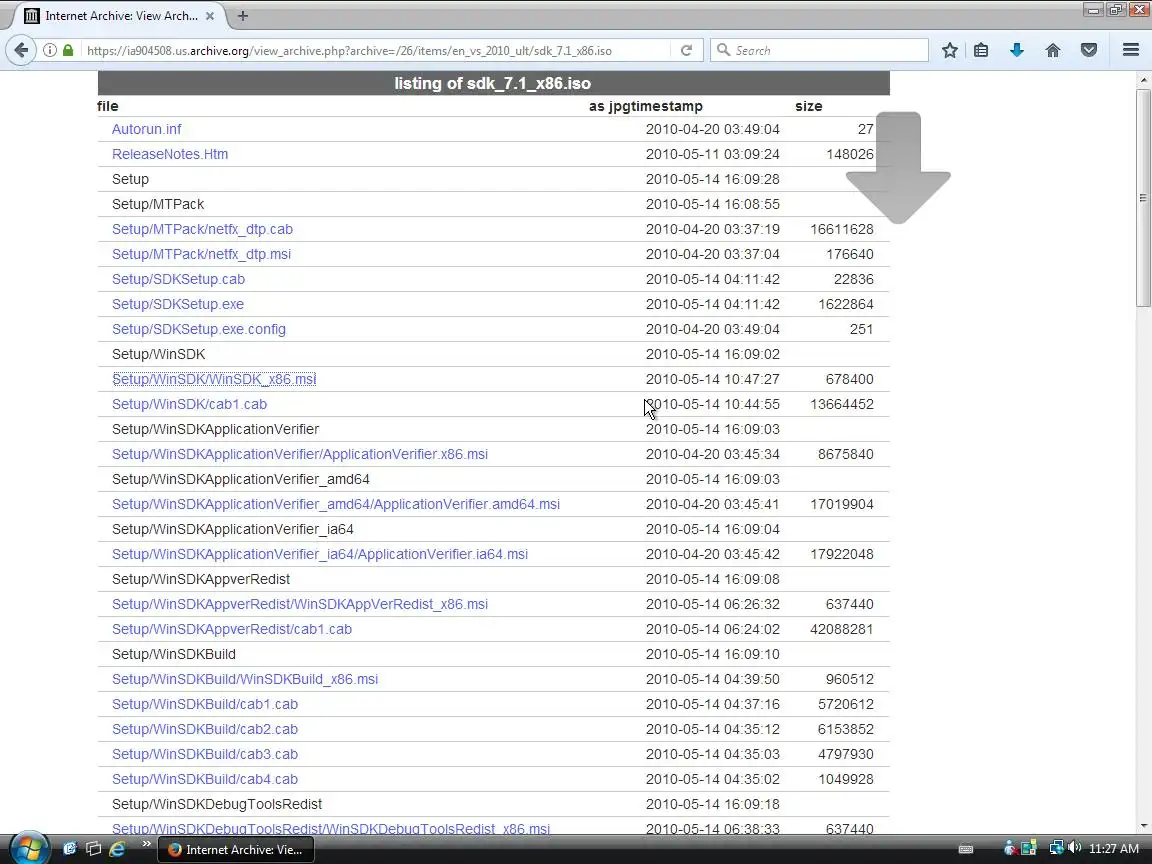Go to the Home page icon
The width and height of the screenshot is (1152, 864).
click(x=1053, y=50)
